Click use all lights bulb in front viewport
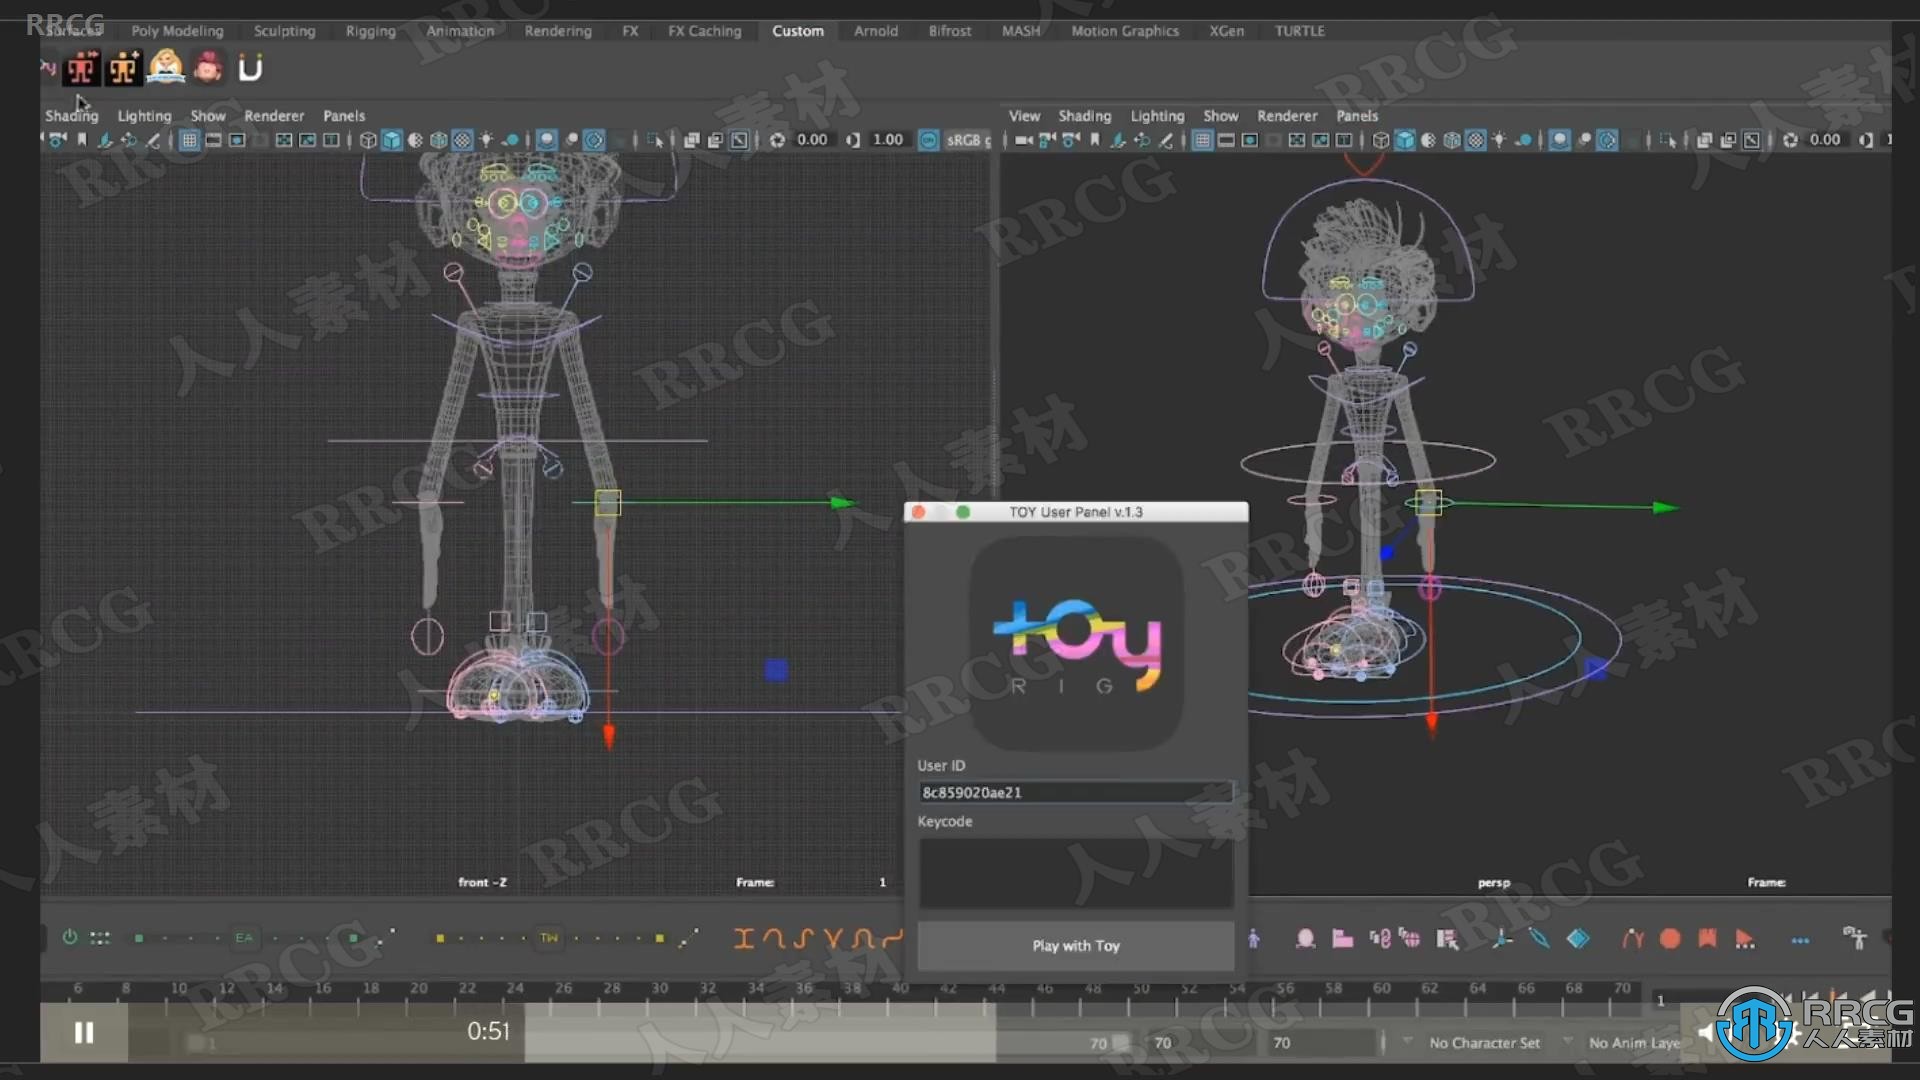 point(486,140)
